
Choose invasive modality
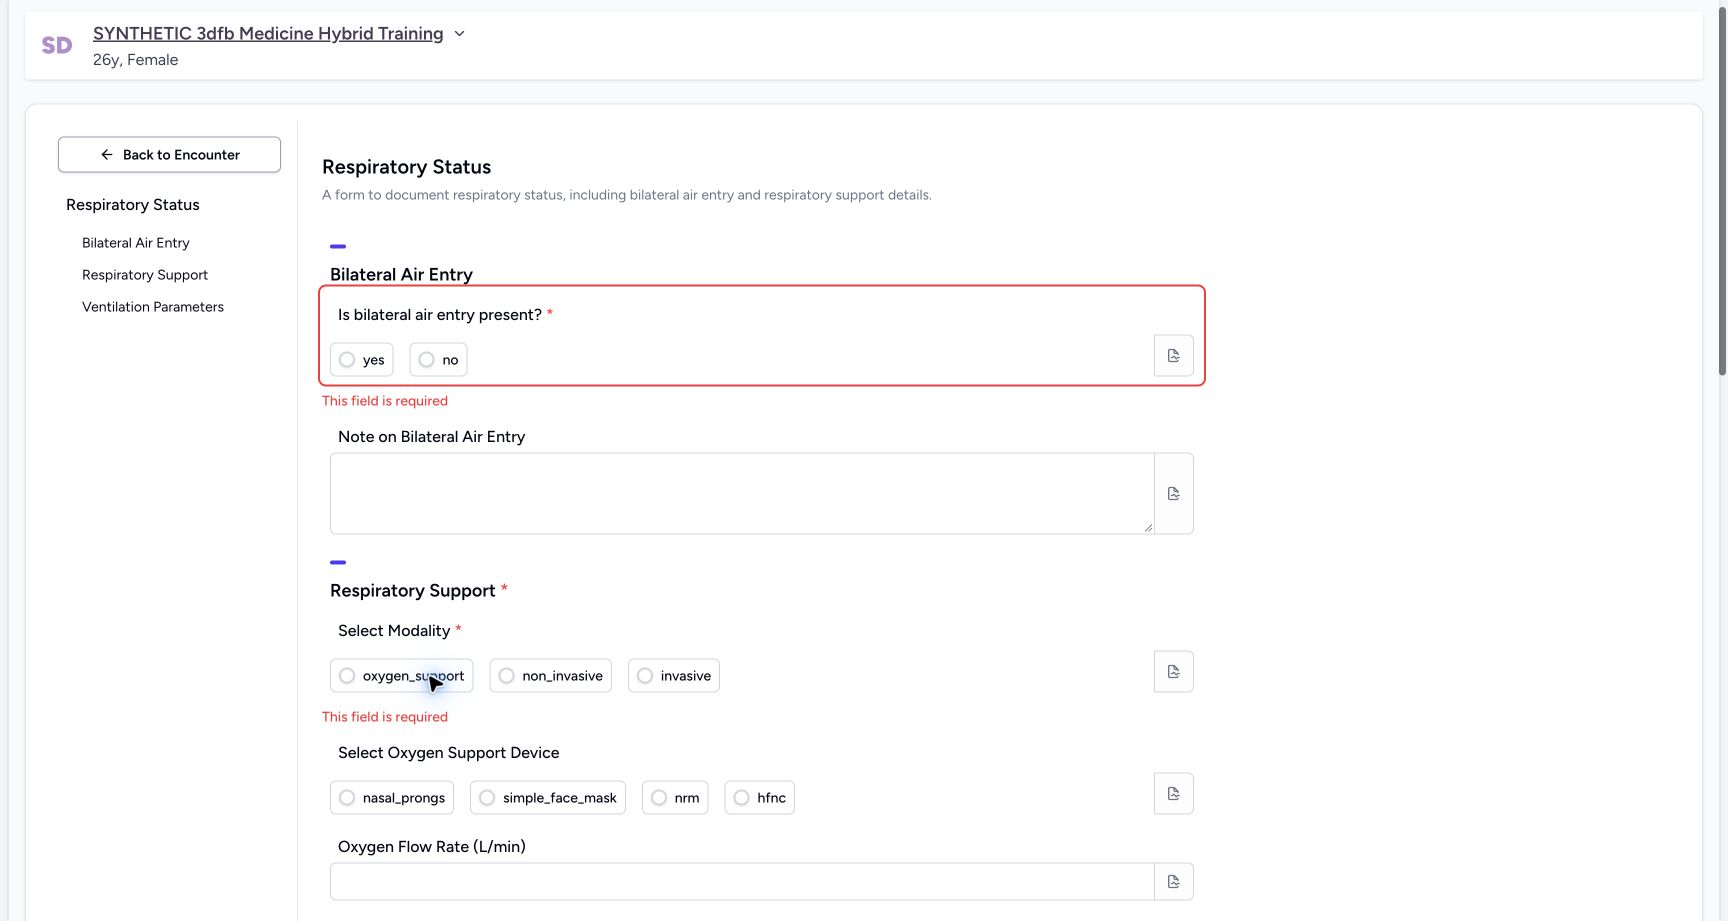[x=674, y=676]
